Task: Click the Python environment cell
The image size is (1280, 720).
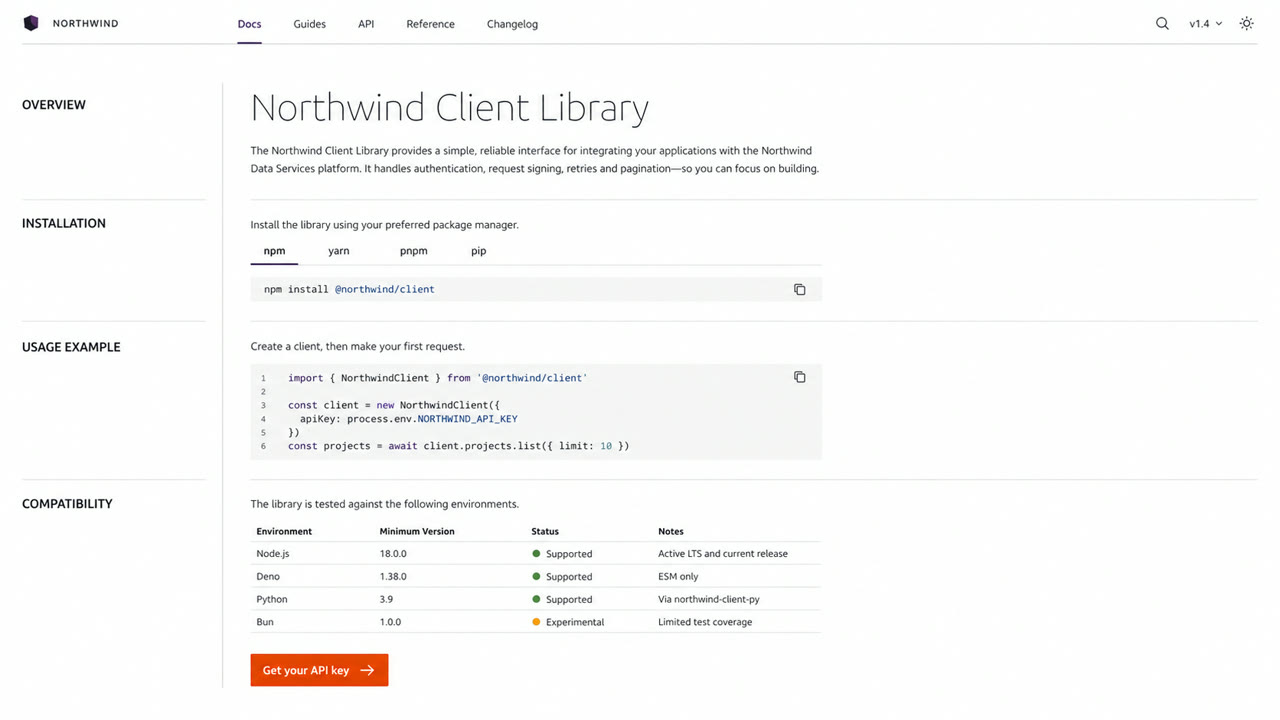Action: click(271, 599)
